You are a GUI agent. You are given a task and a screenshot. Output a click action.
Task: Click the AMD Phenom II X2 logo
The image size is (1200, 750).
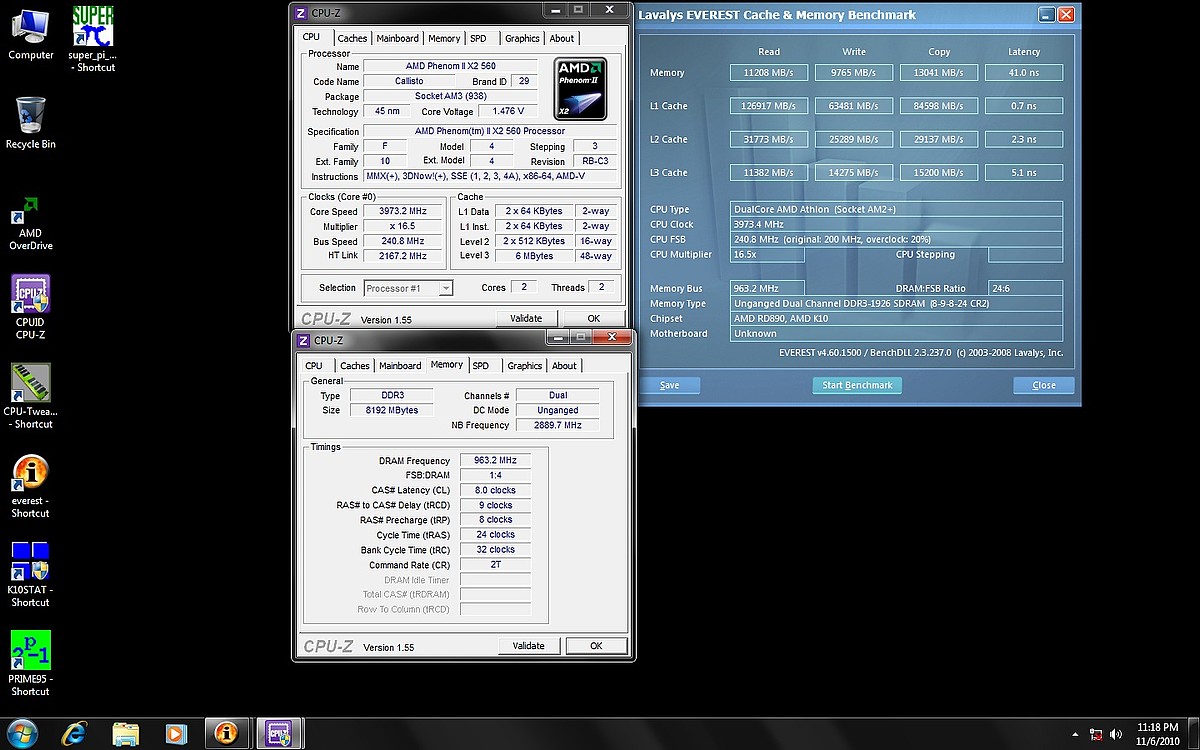point(580,89)
